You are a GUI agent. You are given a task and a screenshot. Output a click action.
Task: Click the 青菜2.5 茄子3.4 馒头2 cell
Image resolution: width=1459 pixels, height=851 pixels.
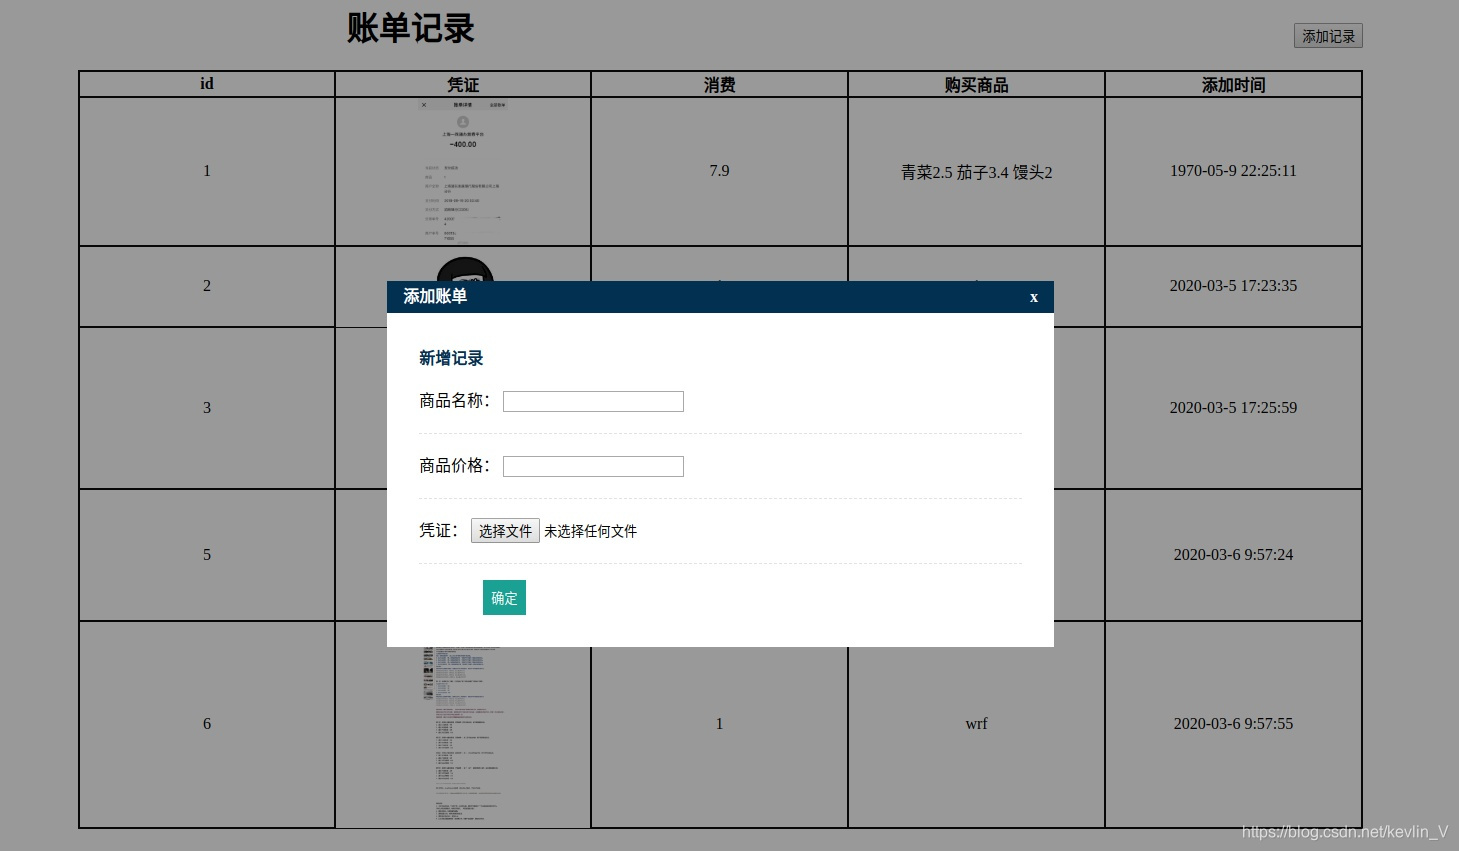(977, 172)
